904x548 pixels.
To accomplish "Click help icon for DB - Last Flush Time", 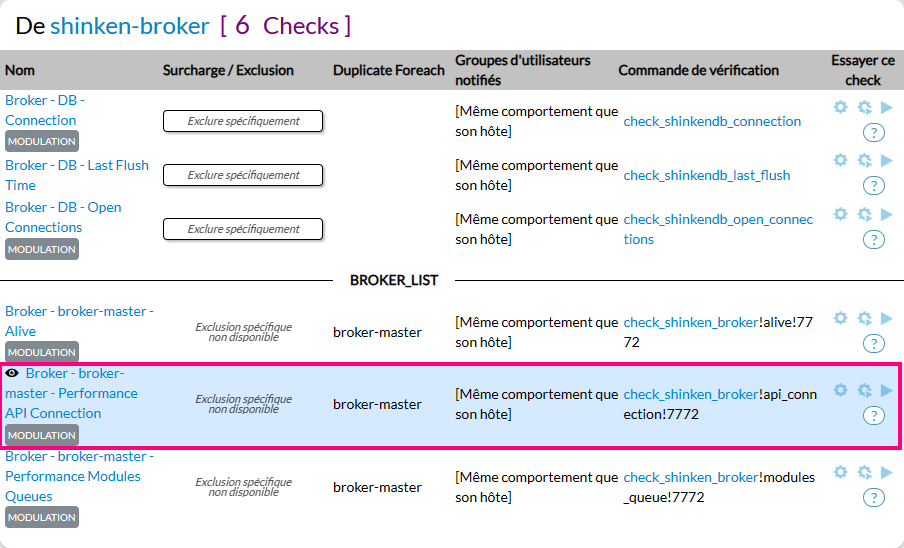I will pyautogui.click(x=873, y=185).
